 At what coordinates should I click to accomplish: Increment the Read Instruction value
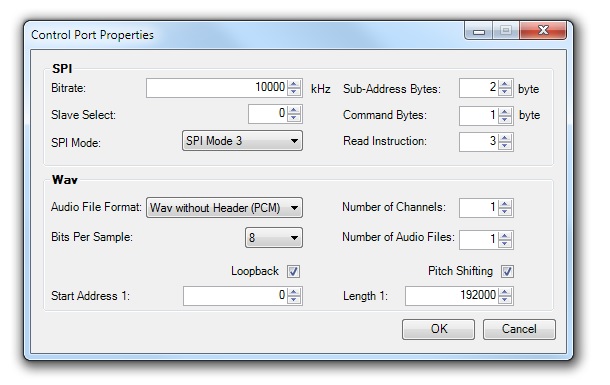(x=505, y=138)
